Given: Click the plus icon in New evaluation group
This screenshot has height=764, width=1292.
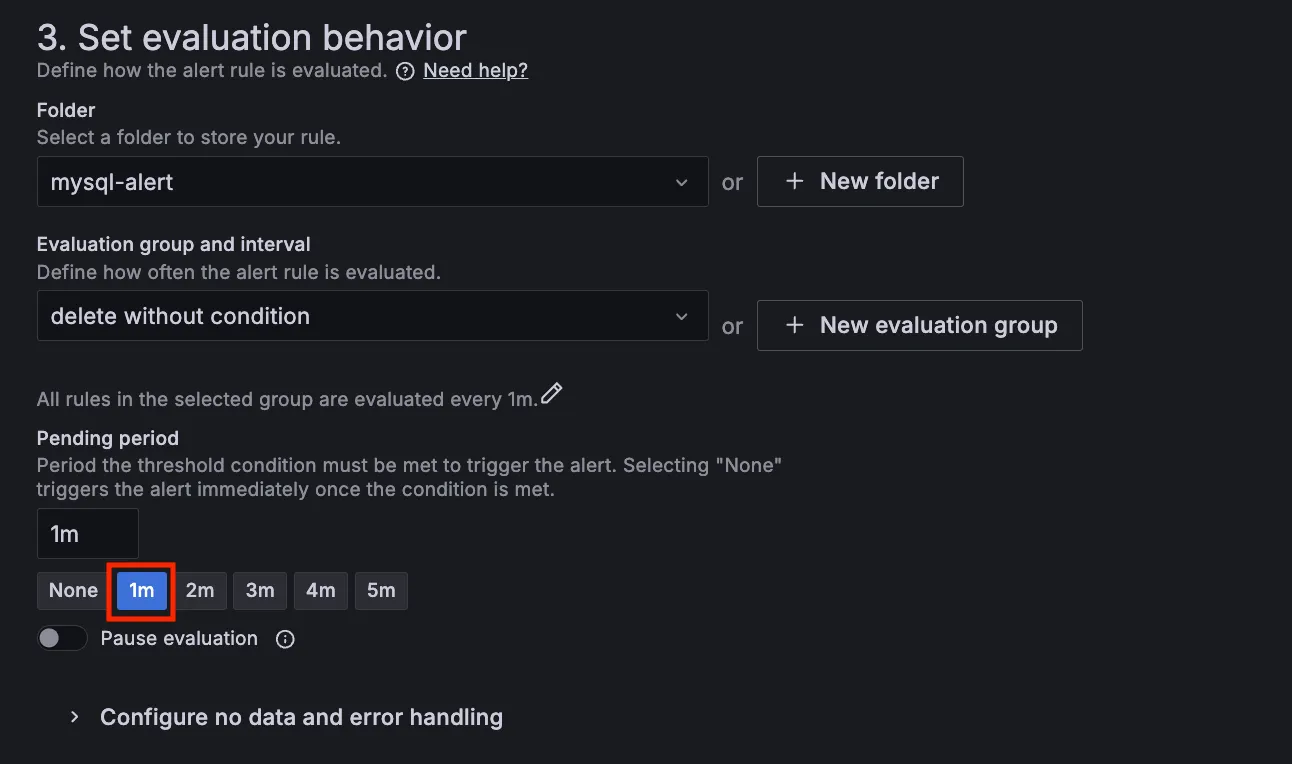Looking at the screenshot, I should pyautogui.click(x=795, y=325).
